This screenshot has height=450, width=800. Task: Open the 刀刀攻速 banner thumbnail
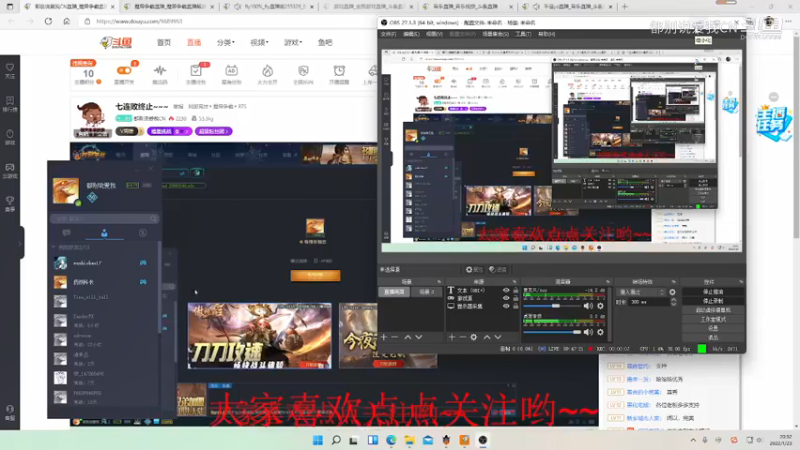(259, 336)
